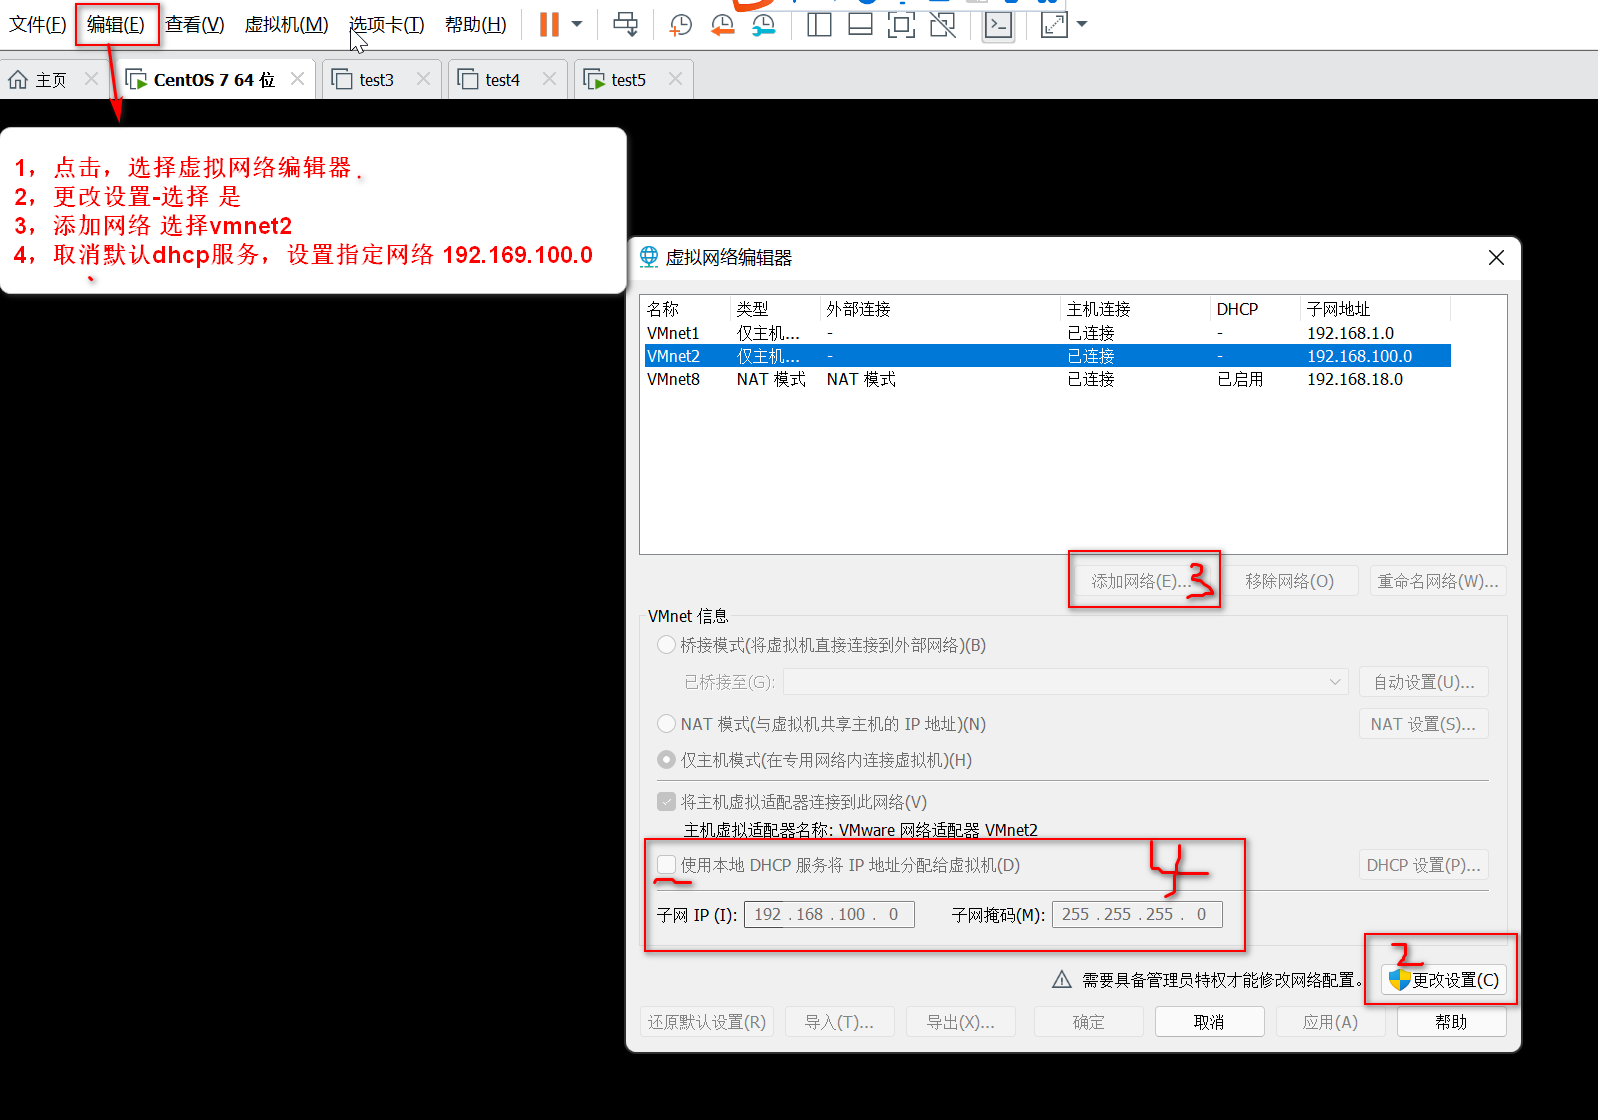This screenshot has width=1598, height=1120.
Task: Select the 桥接模式 radio button
Action: tap(666, 645)
